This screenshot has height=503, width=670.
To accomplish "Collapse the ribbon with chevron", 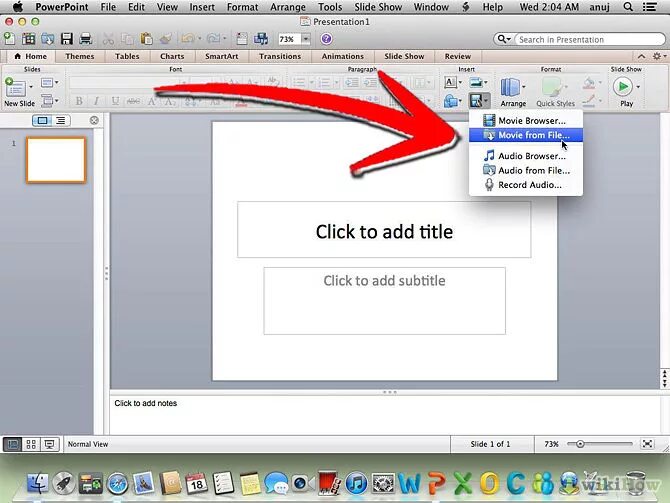I will (x=641, y=56).
